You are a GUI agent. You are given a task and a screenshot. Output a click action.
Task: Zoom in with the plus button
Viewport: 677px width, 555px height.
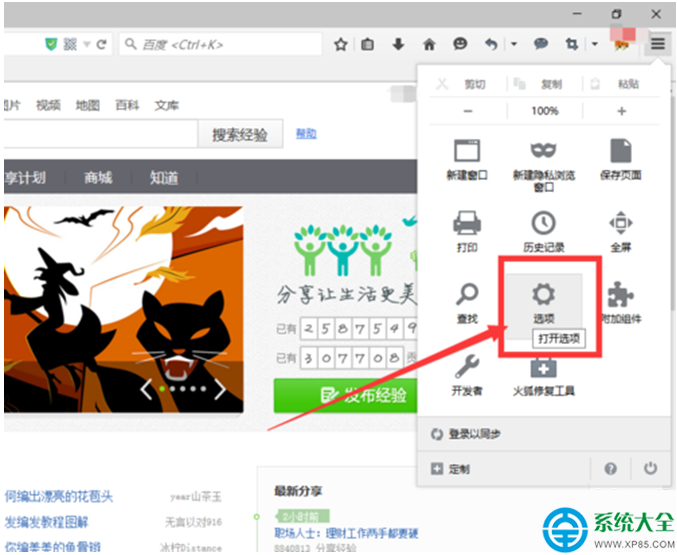[x=621, y=111]
